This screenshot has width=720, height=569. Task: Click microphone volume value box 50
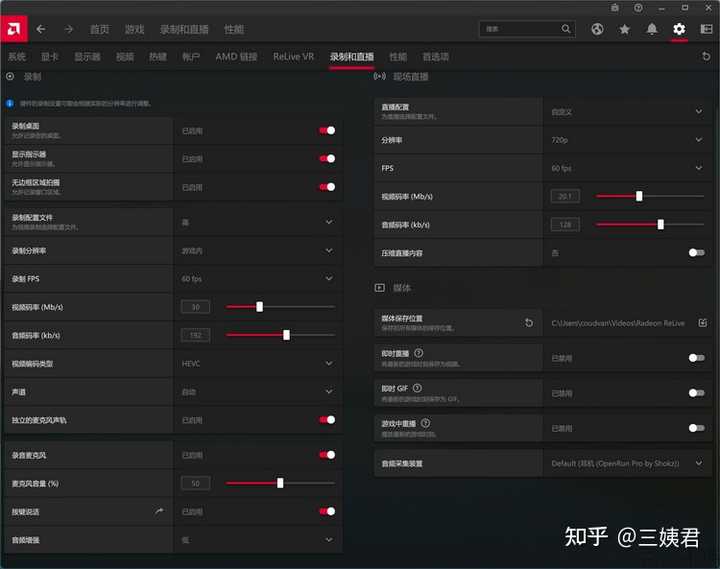pos(196,483)
